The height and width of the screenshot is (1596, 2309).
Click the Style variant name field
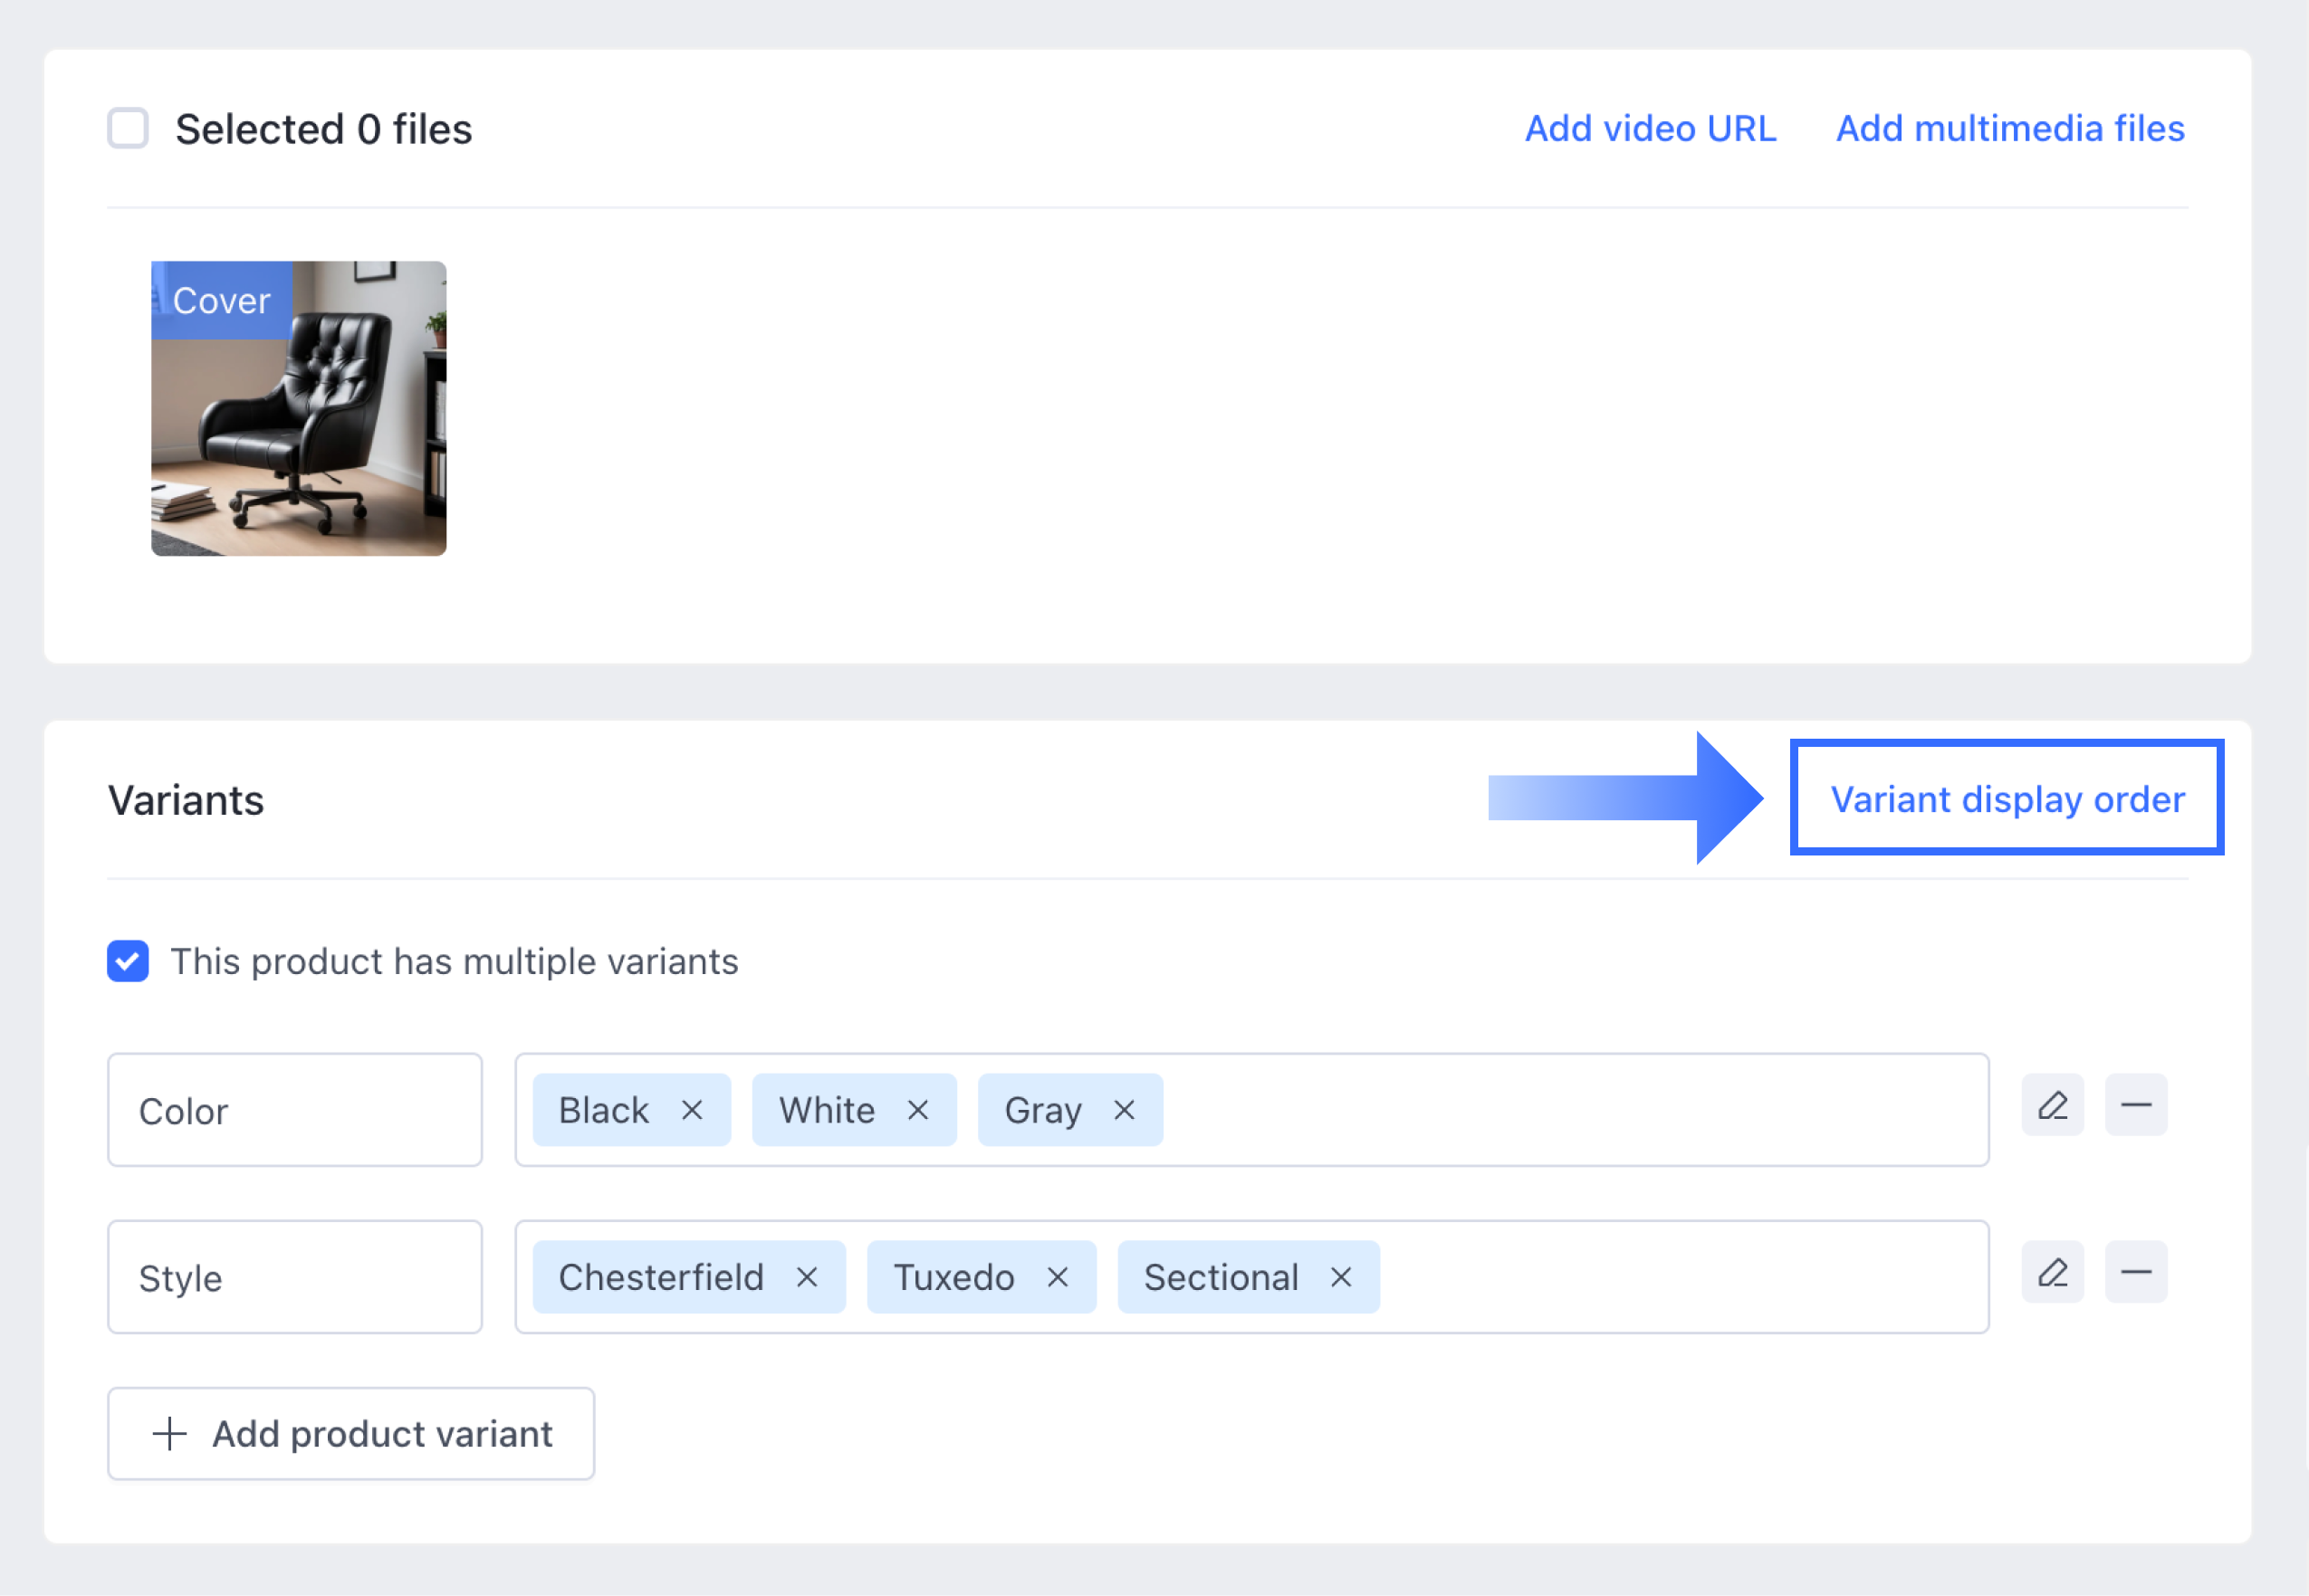tap(295, 1277)
